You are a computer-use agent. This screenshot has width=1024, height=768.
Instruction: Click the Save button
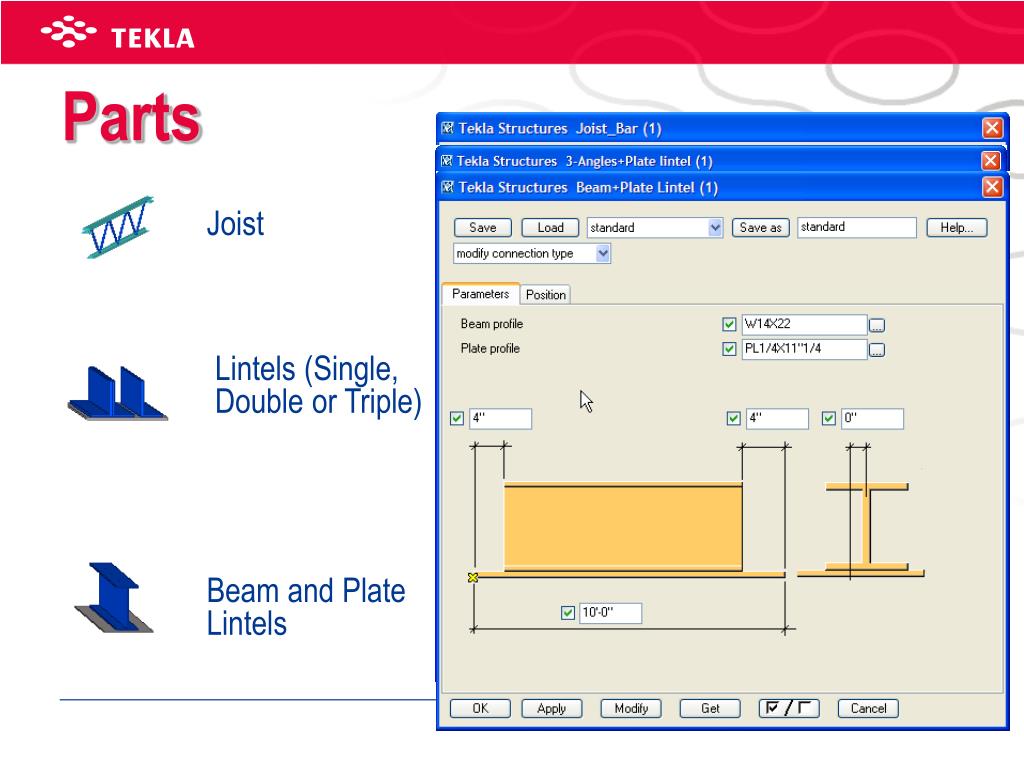pyautogui.click(x=483, y=227)
